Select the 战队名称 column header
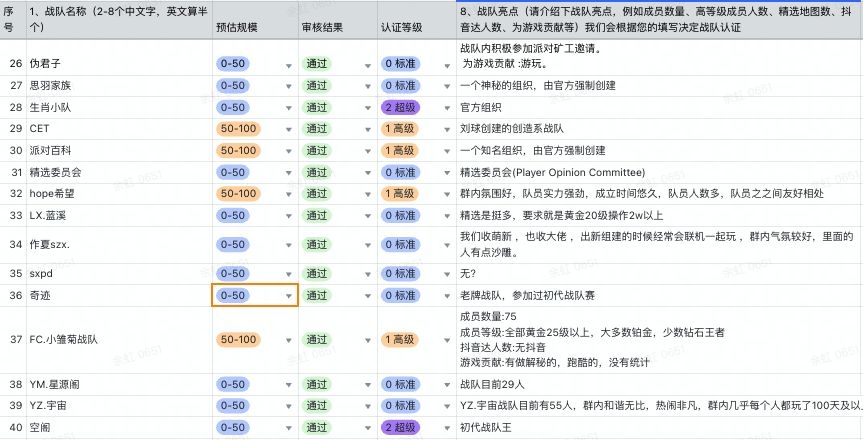This screenshot has height=440, width=863. tap(119, 20)
